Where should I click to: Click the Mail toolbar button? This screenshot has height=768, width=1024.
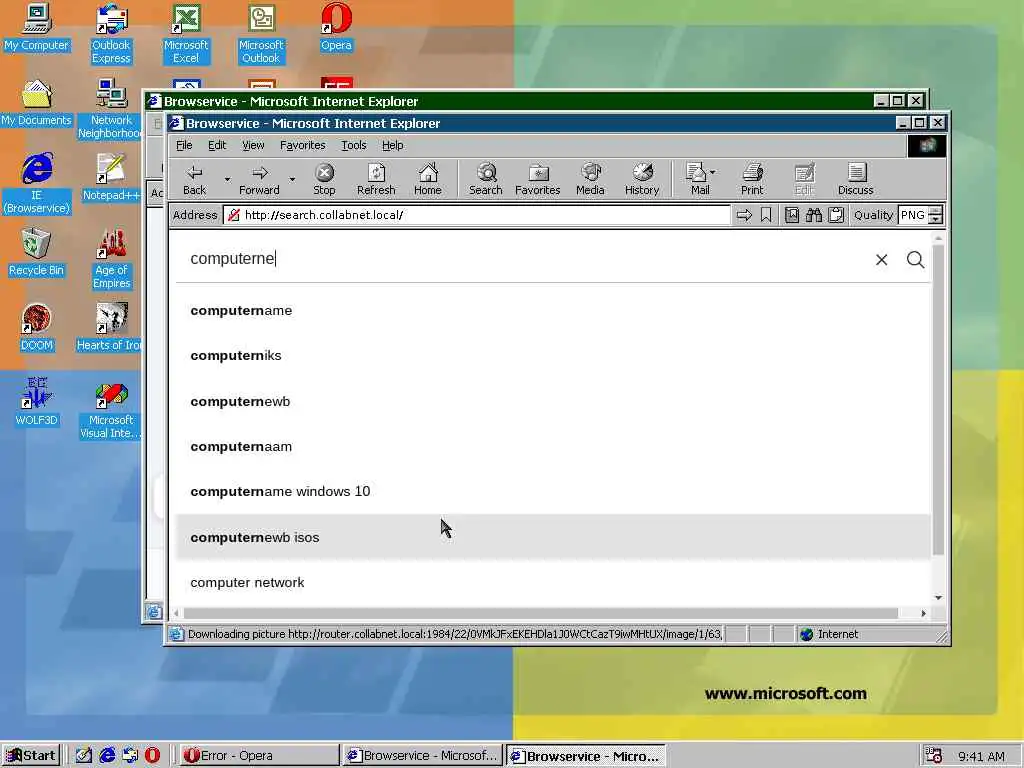(696, 179)
